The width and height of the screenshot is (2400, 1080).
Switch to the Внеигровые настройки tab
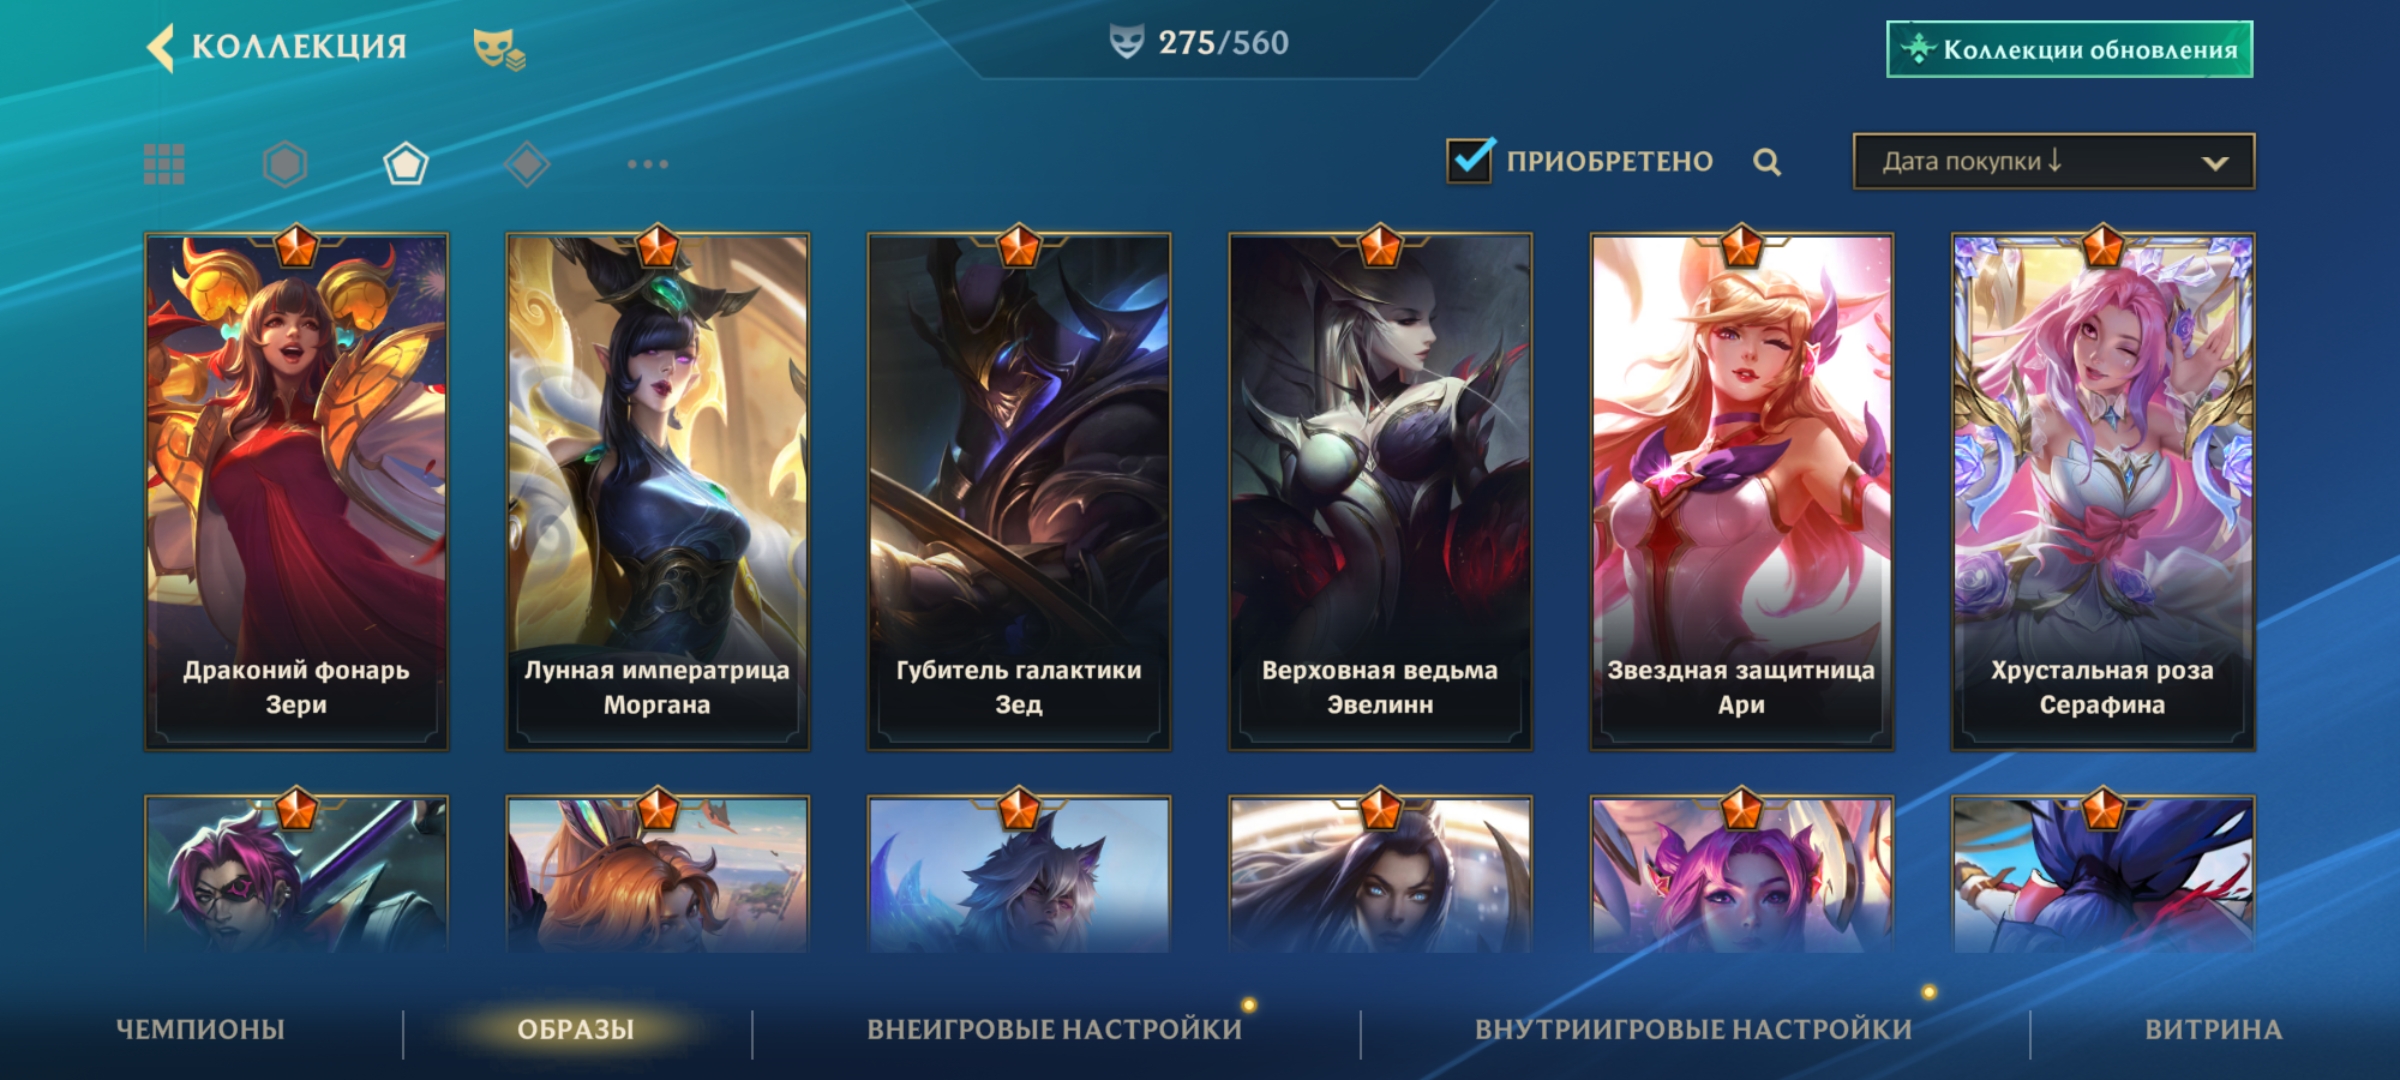1055,1029
